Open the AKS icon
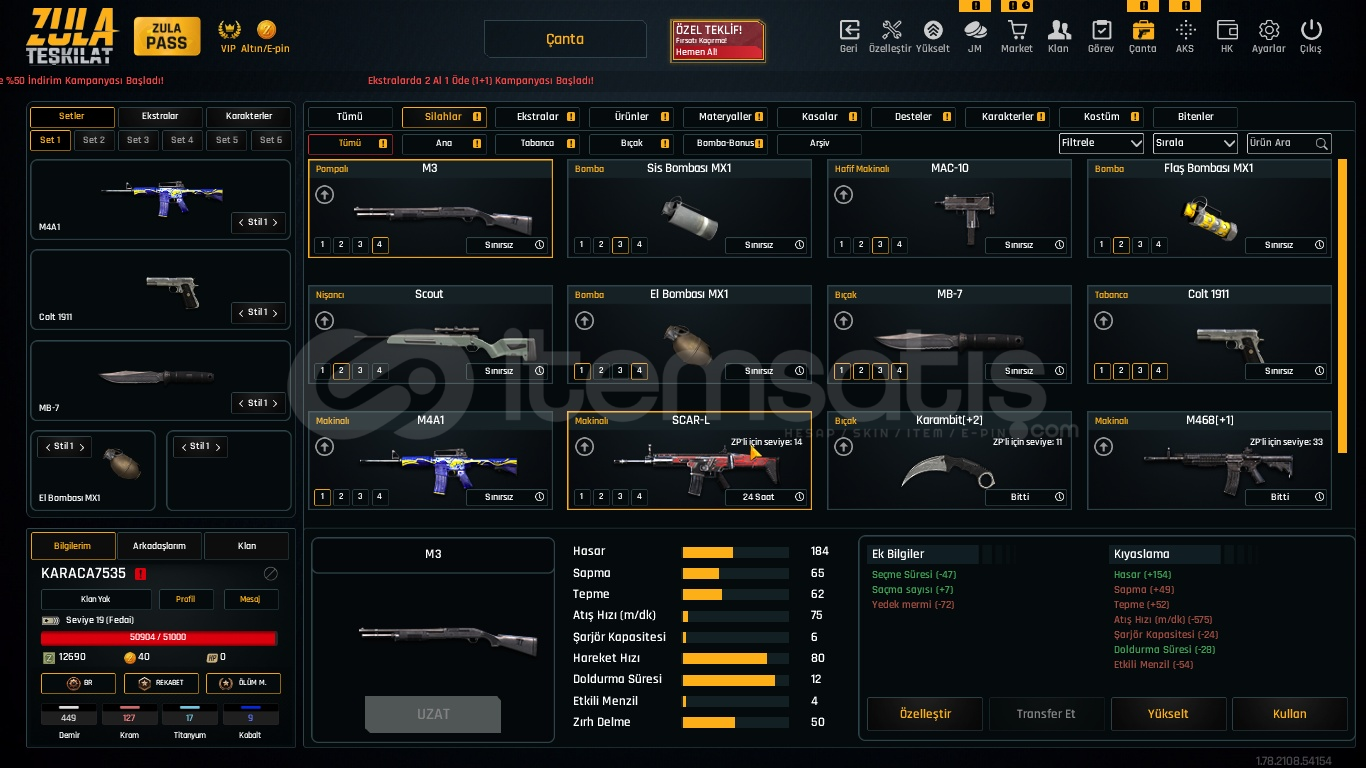The height and width of the screenshot is (768, 1366). 1185,30
